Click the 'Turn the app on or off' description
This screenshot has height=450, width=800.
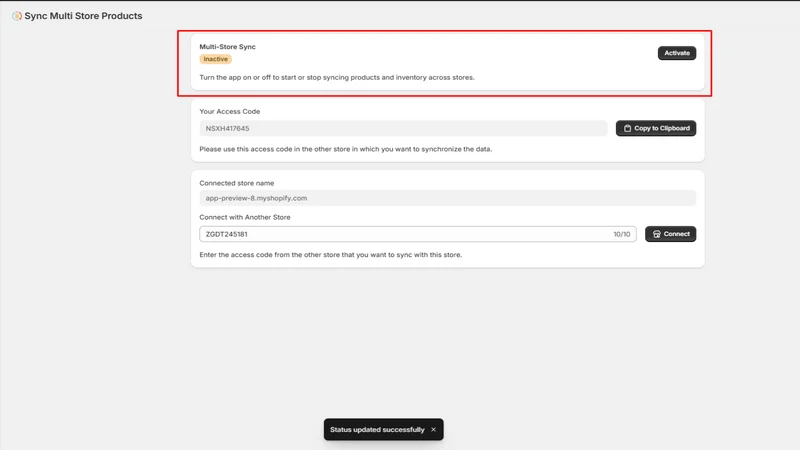(337, 78)
